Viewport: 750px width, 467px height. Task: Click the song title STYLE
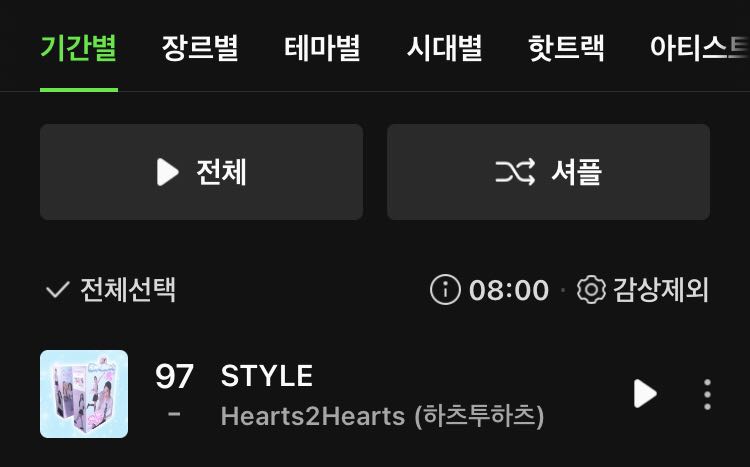(x=266, y=376)
